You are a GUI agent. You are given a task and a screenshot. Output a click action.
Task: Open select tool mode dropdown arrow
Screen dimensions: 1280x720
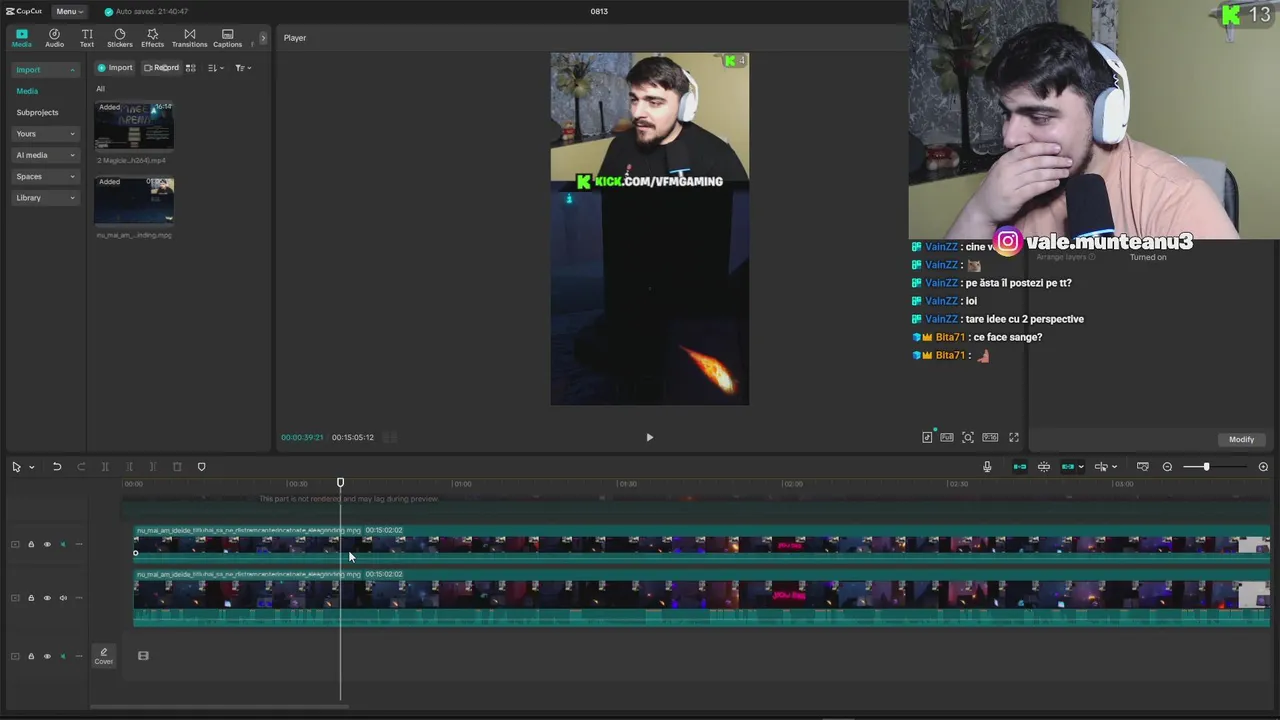31,467
